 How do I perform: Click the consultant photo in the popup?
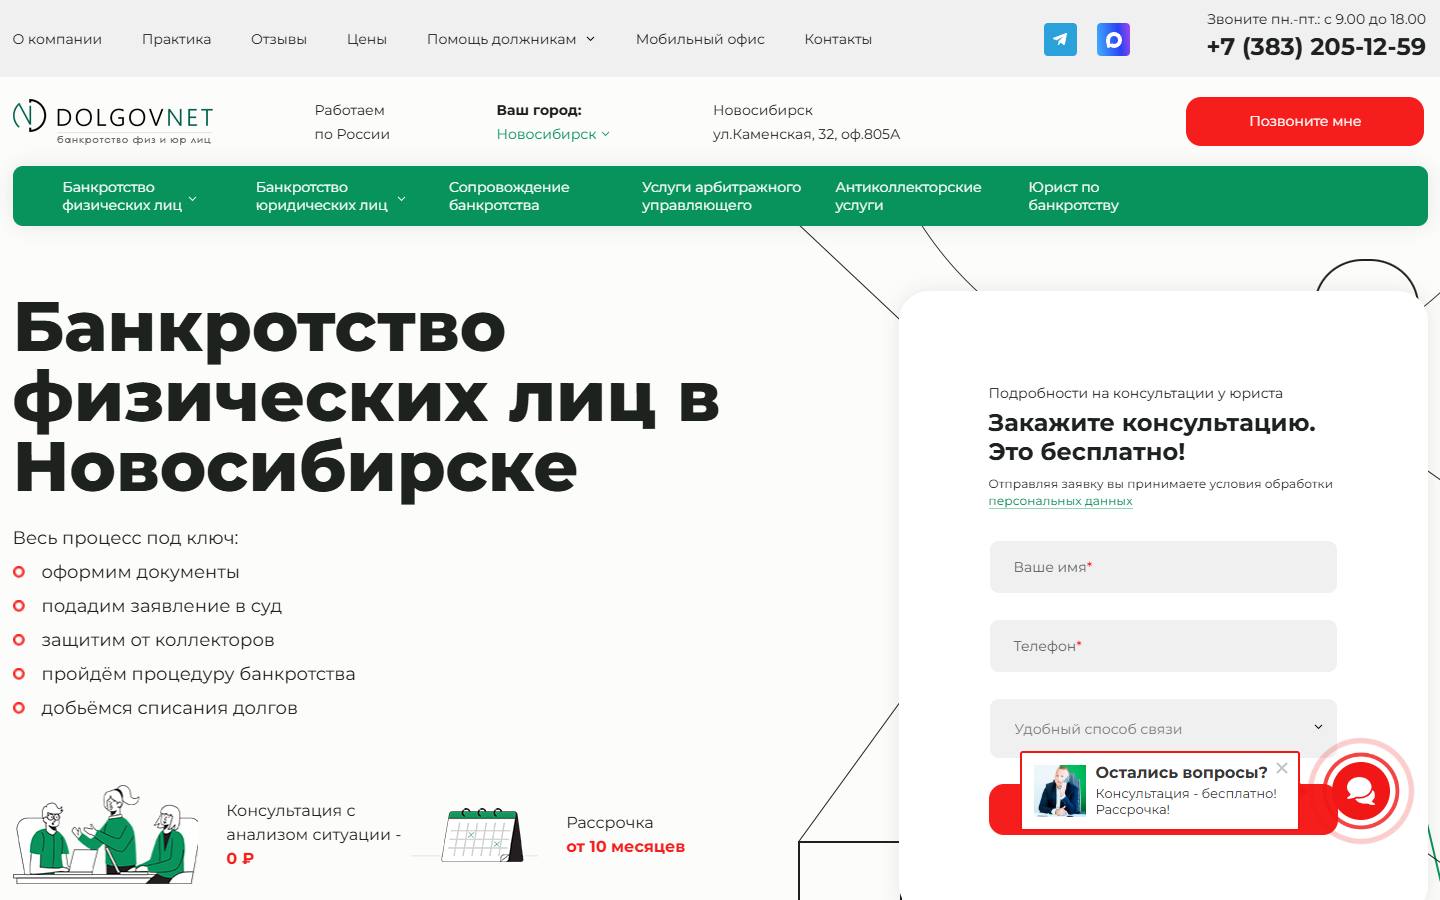pos(1060,791)
